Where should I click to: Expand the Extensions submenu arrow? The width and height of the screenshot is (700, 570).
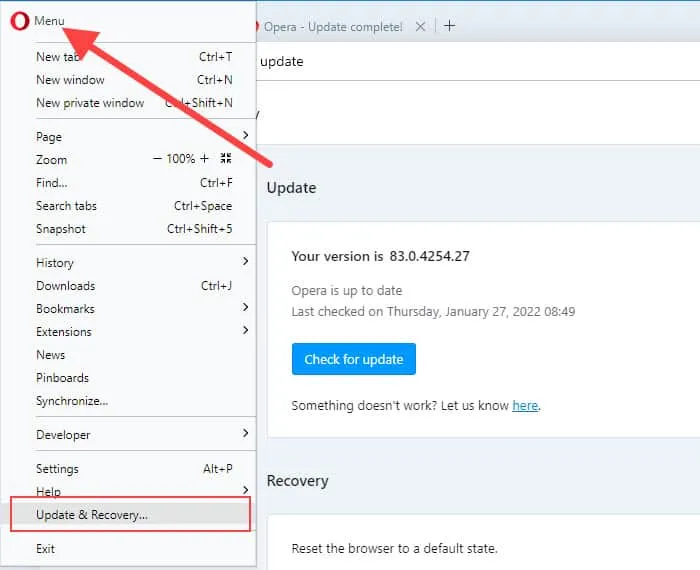point(245,330)
